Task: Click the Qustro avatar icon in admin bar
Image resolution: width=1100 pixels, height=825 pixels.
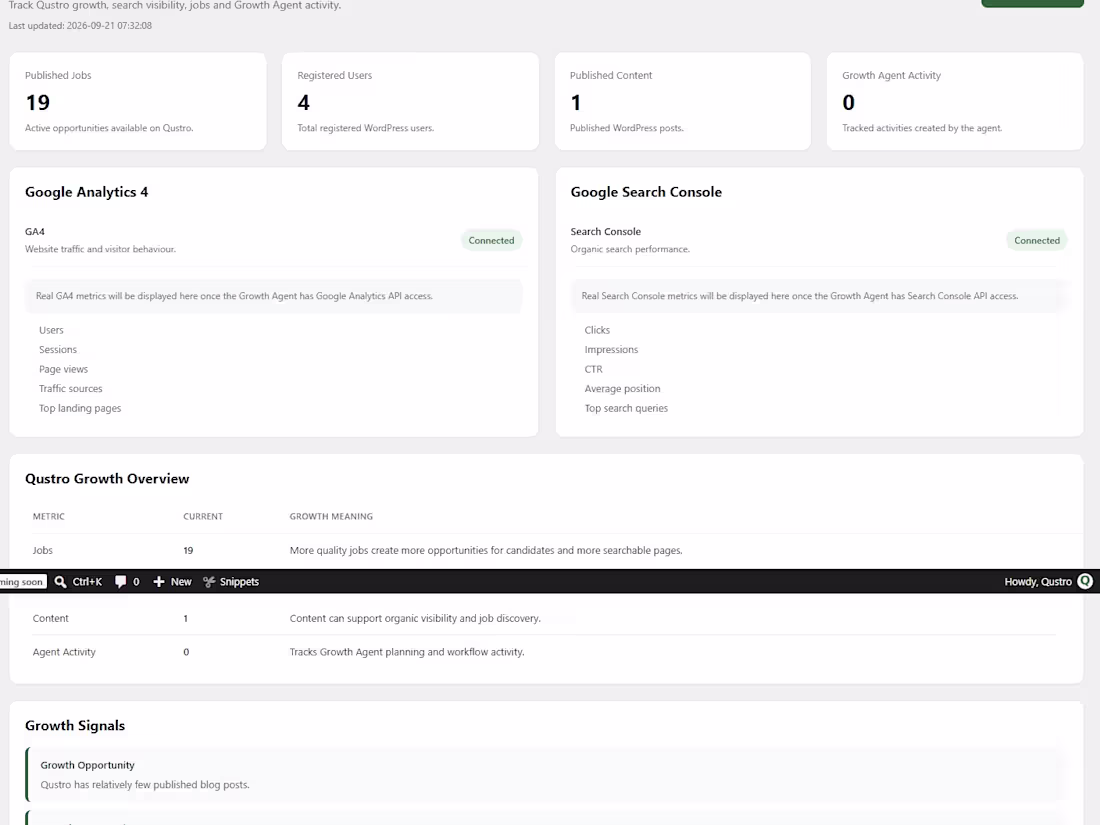Action: (x=1085, y=581)
